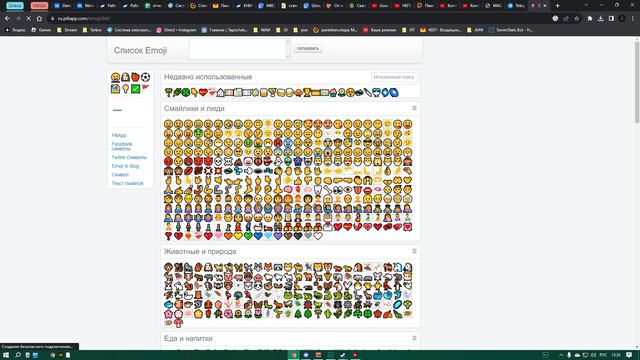Image resolution: width=640 pixels, height=360 pixels.
Task: Select the dark blue heart emoji
Action: click(x=258, y=236)
